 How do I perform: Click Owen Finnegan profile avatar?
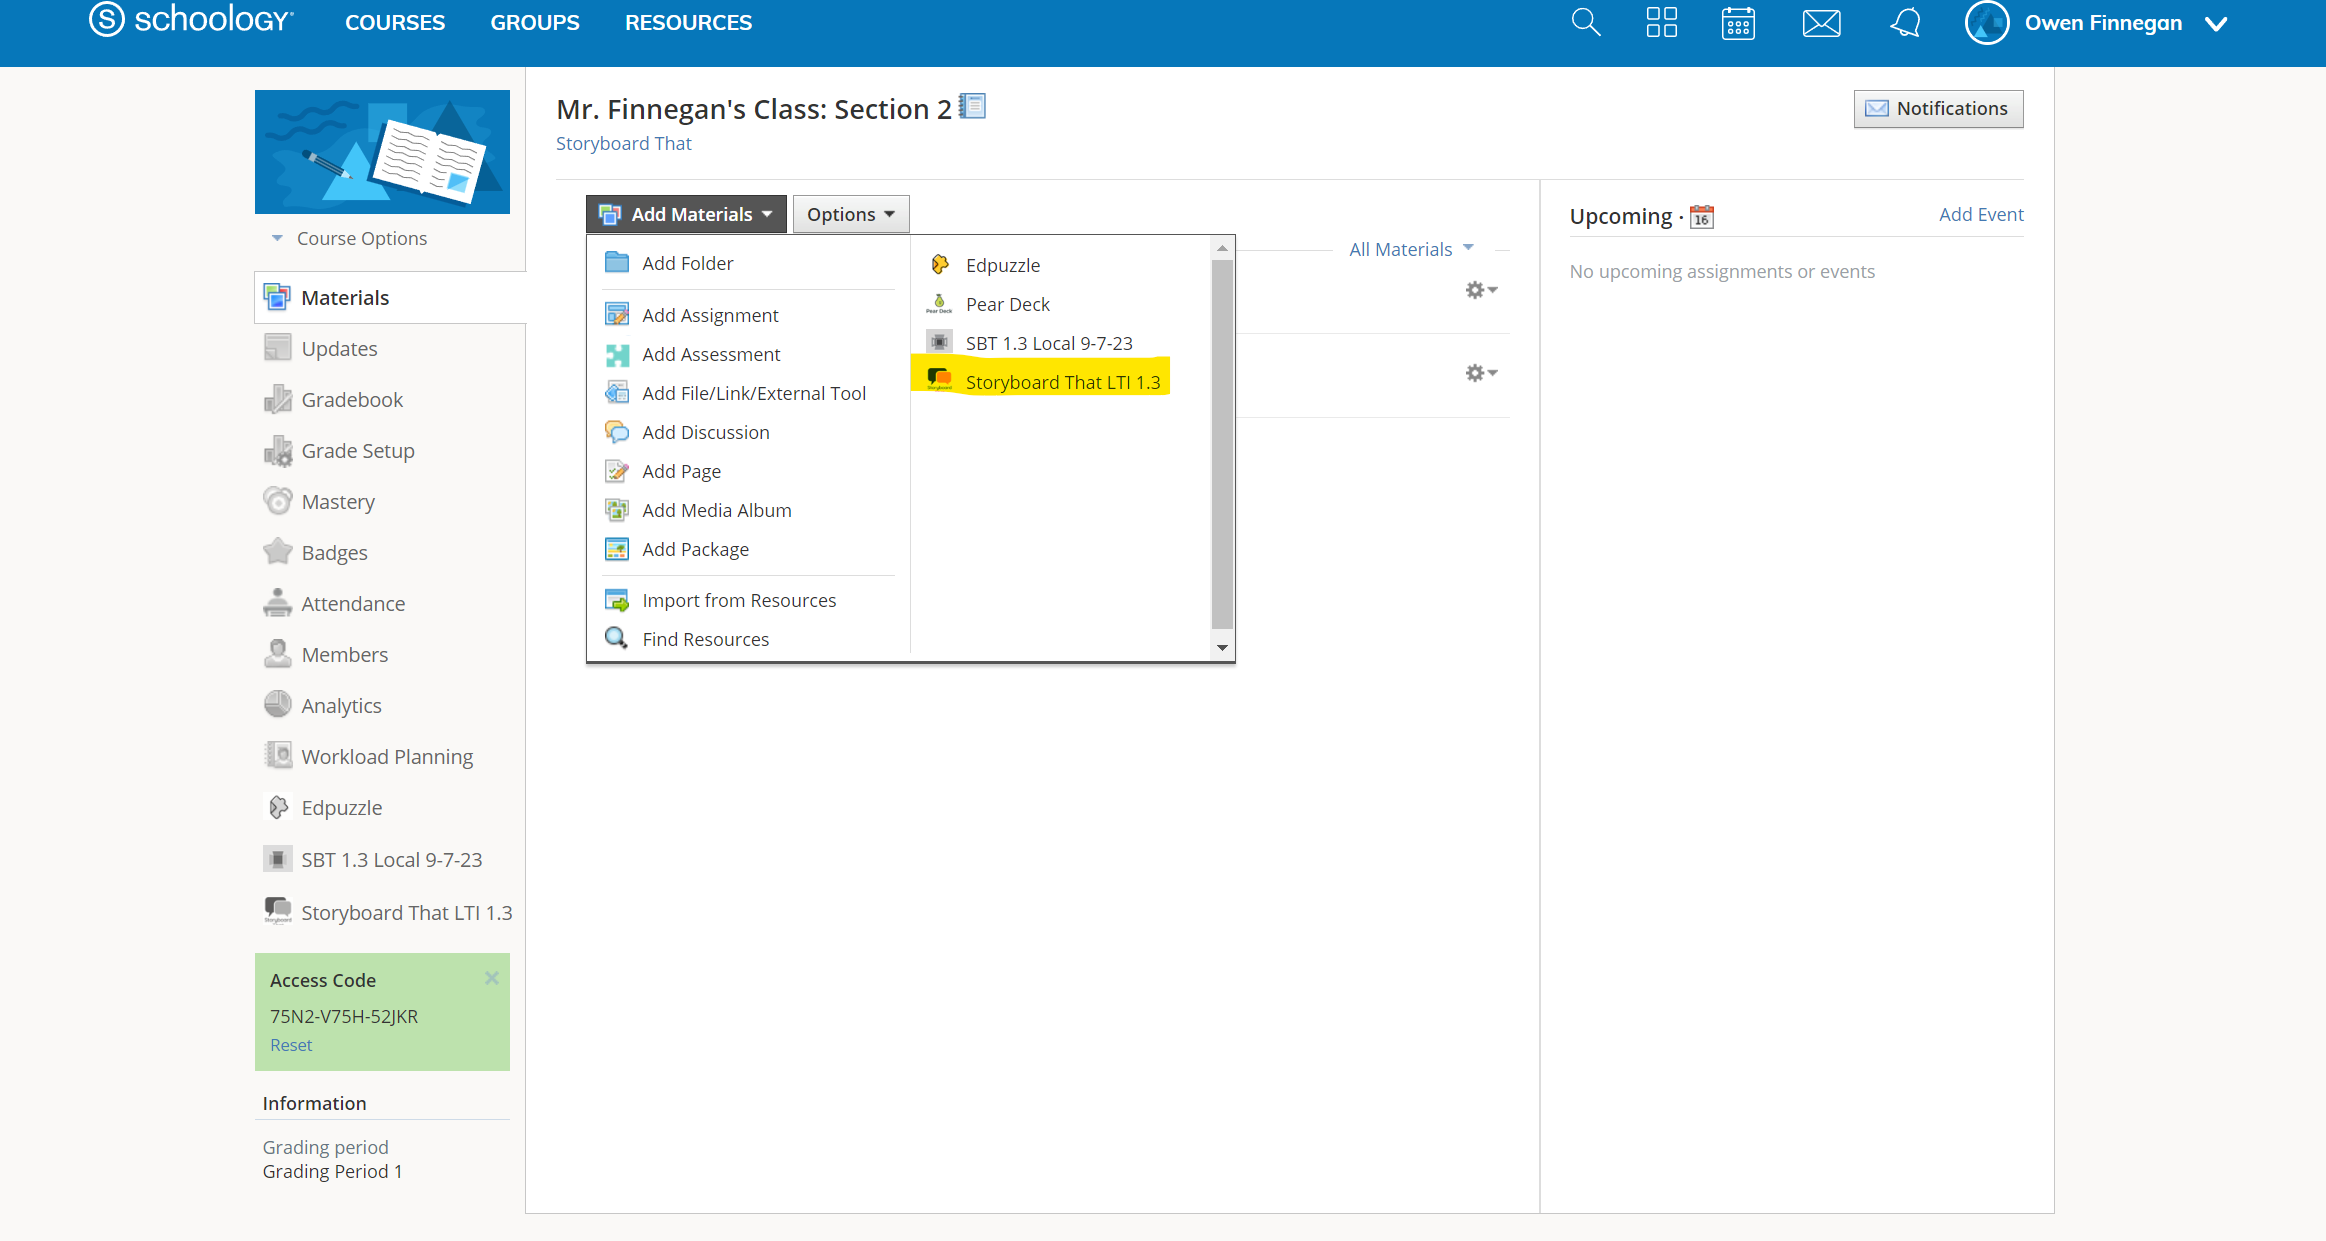1987,22
